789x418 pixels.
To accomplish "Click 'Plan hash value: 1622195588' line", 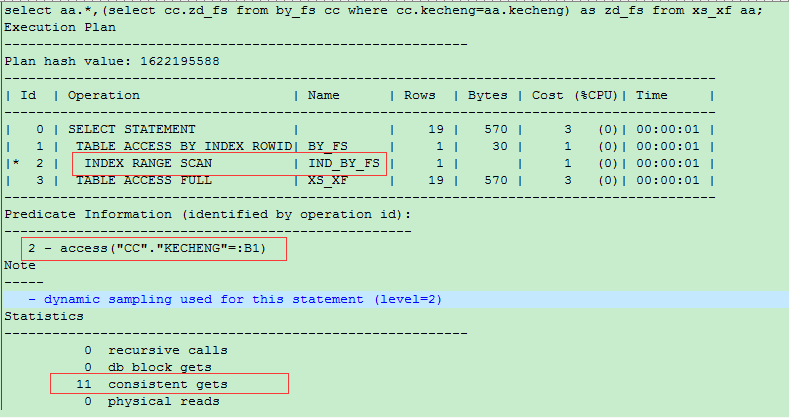I will pyautogui.click(x=112, y=61).
